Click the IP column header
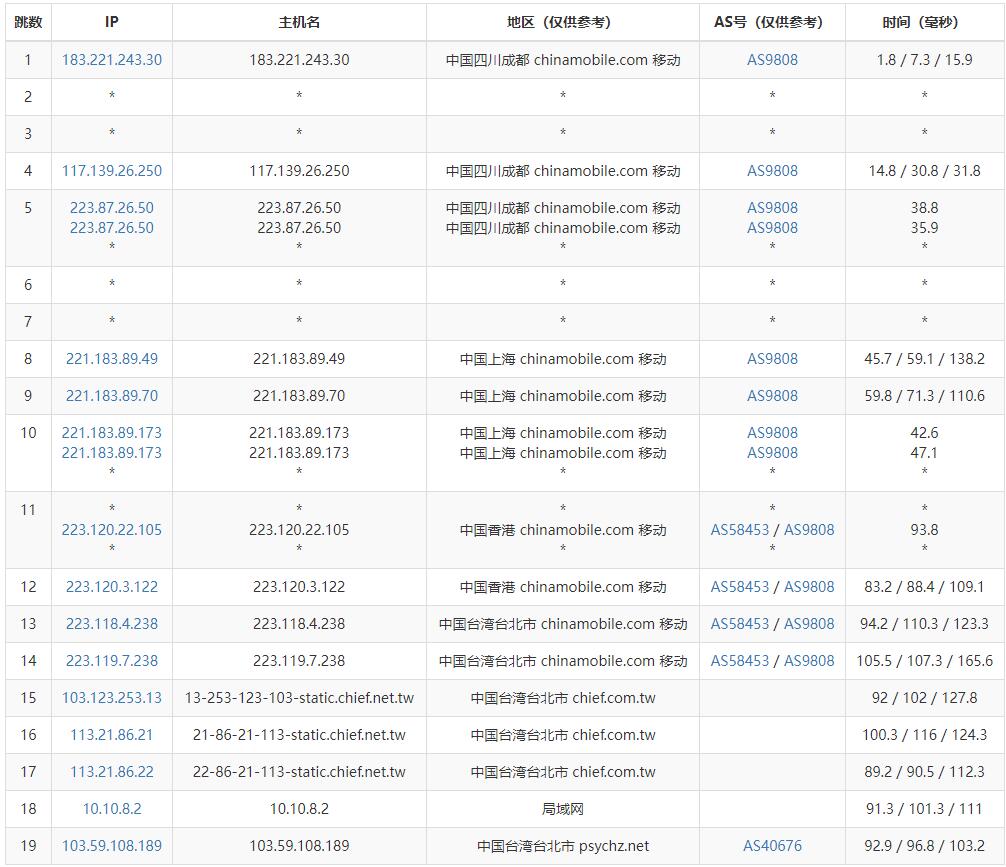Viewport: 1006px width, 867px height. [x=112, y=22]
